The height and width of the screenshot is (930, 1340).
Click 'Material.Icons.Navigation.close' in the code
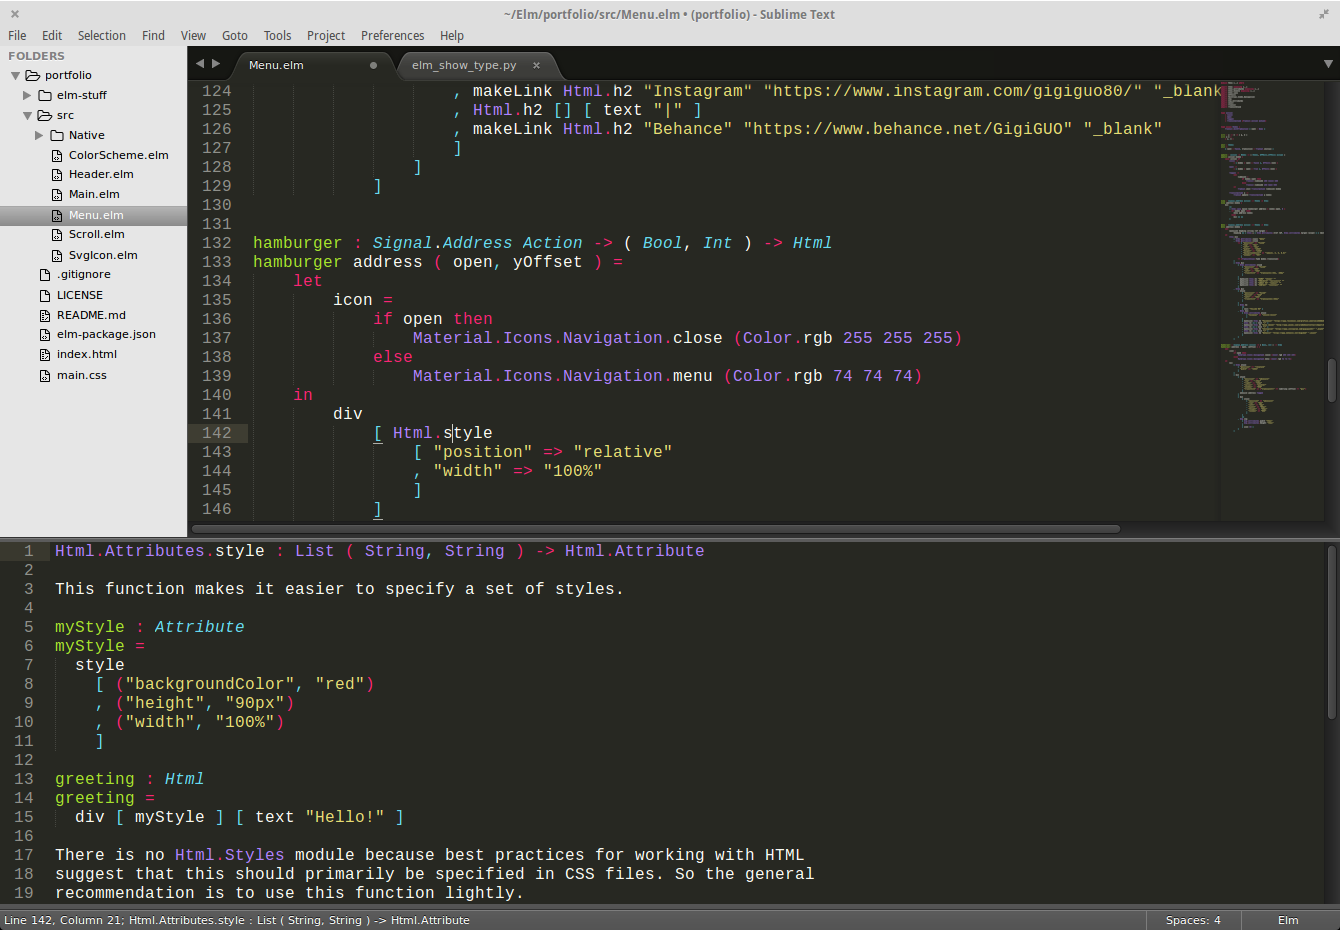click(x=567, y=338)
